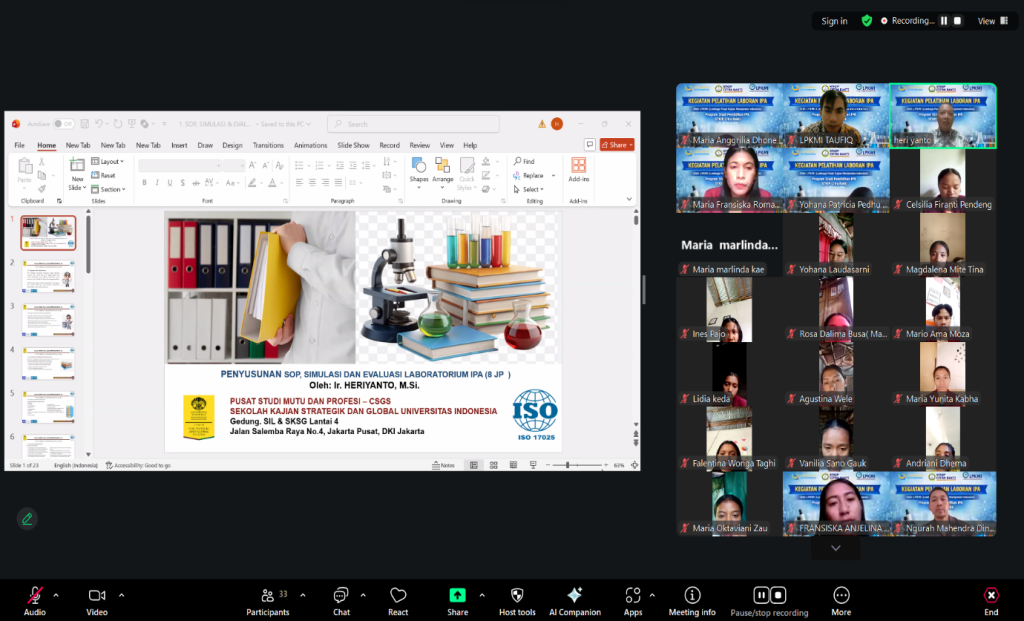Click the Sign in button
This screenshot has height=621, width=1024.
click(834, 21)
